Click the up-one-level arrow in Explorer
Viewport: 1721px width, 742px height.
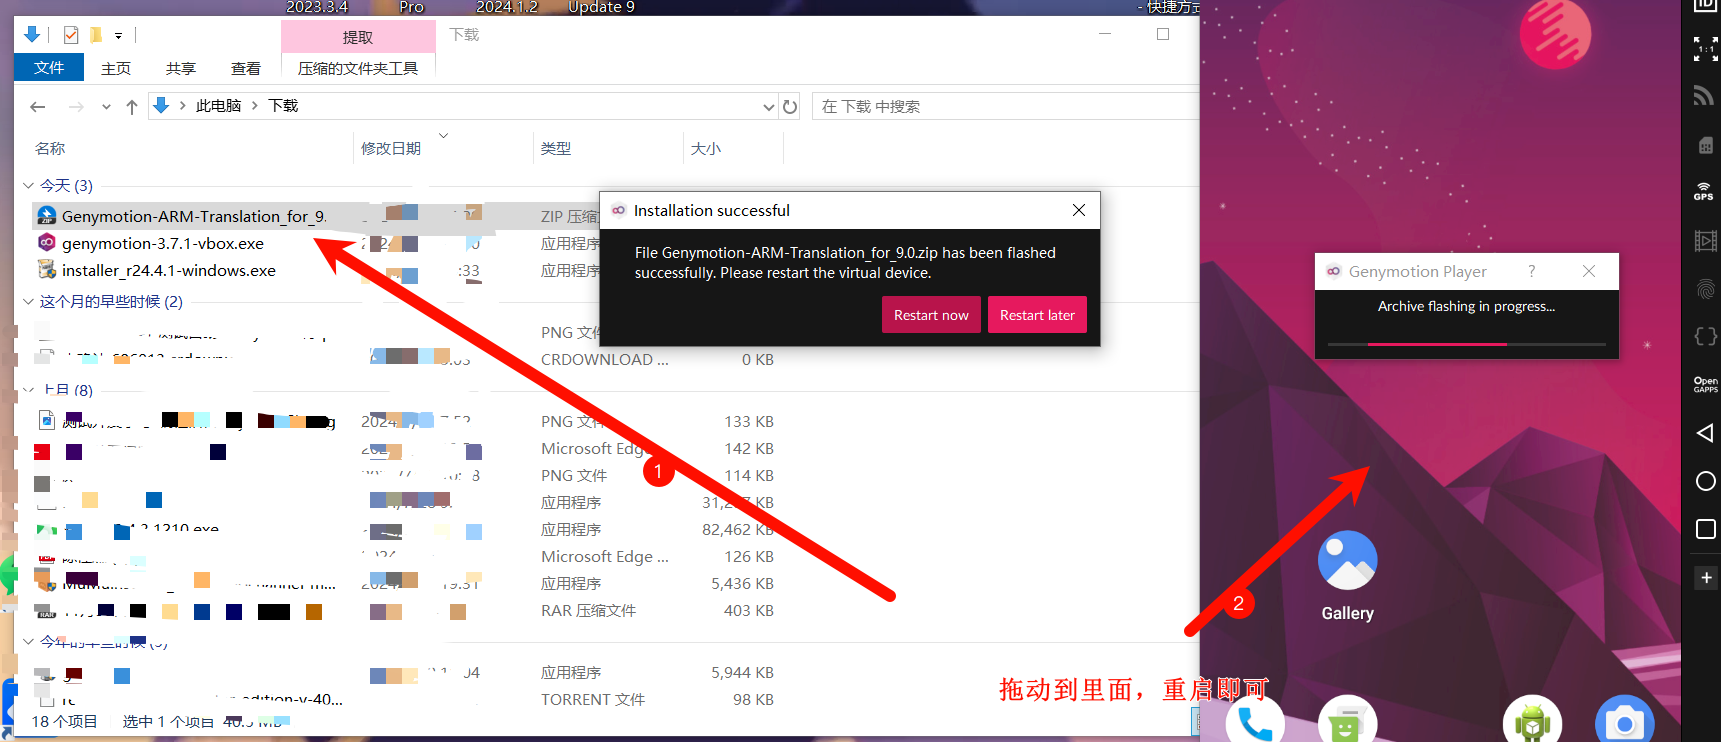(132, 106)
